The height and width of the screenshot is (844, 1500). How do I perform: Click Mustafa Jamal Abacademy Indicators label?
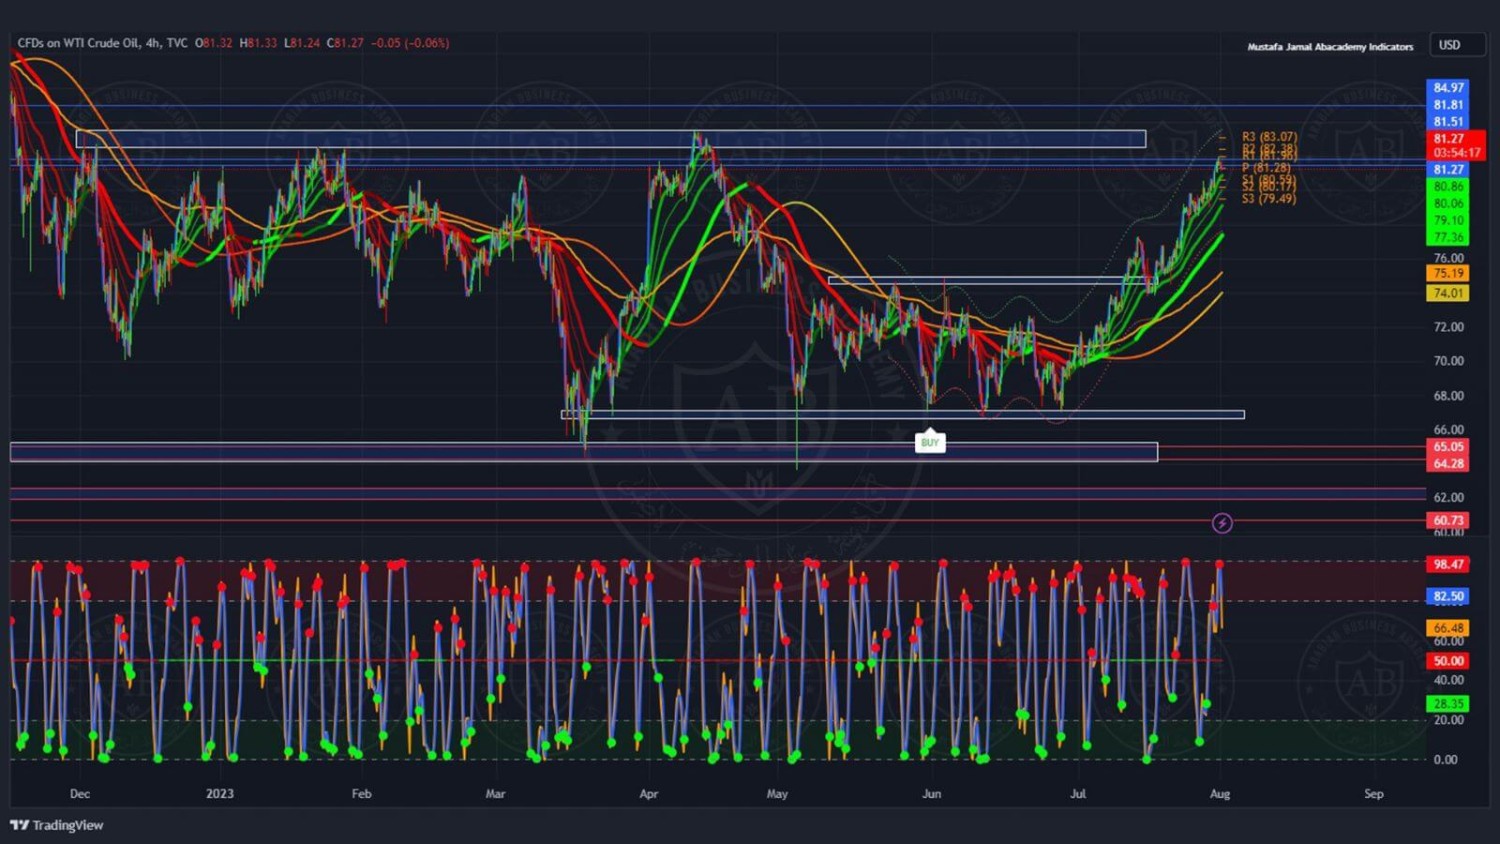coord(1330,47)
